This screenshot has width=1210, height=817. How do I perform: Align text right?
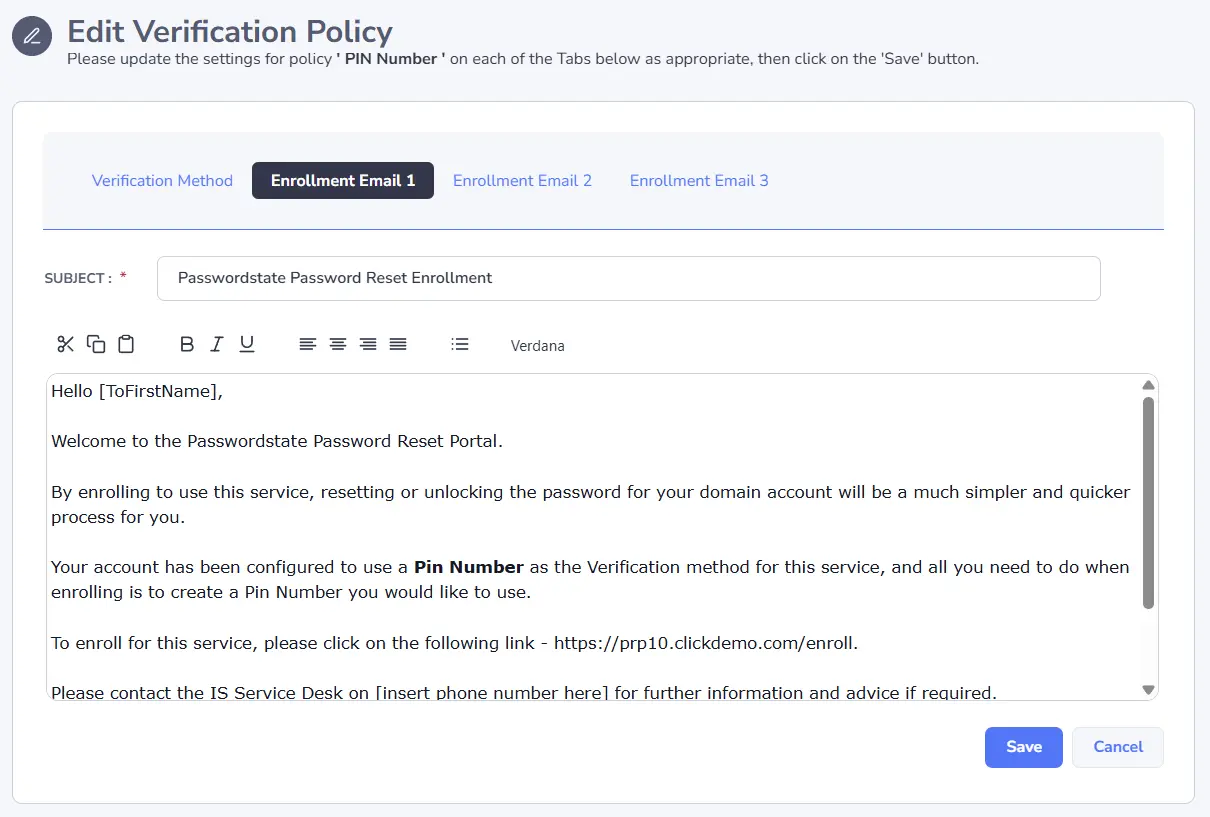coord(368,344)
